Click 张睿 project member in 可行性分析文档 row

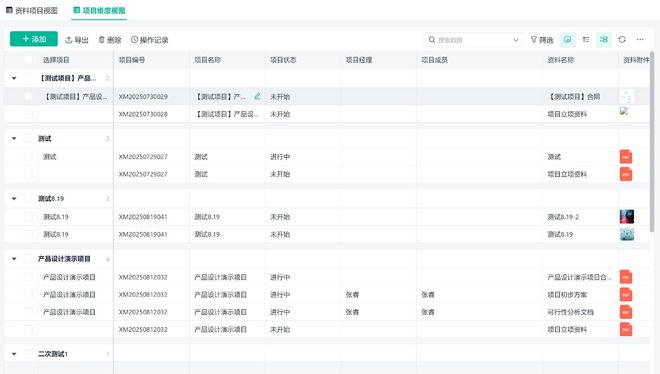(428, 312)
